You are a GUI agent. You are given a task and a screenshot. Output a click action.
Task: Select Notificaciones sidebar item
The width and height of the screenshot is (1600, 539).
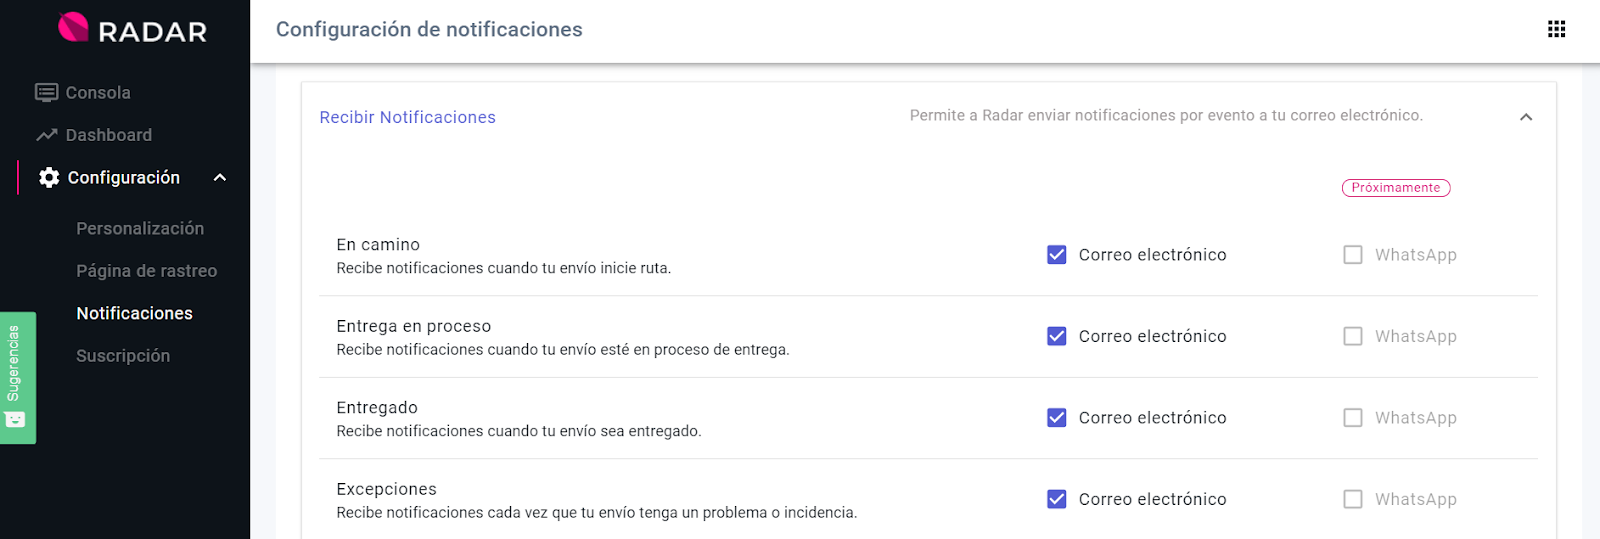(134, 314)
